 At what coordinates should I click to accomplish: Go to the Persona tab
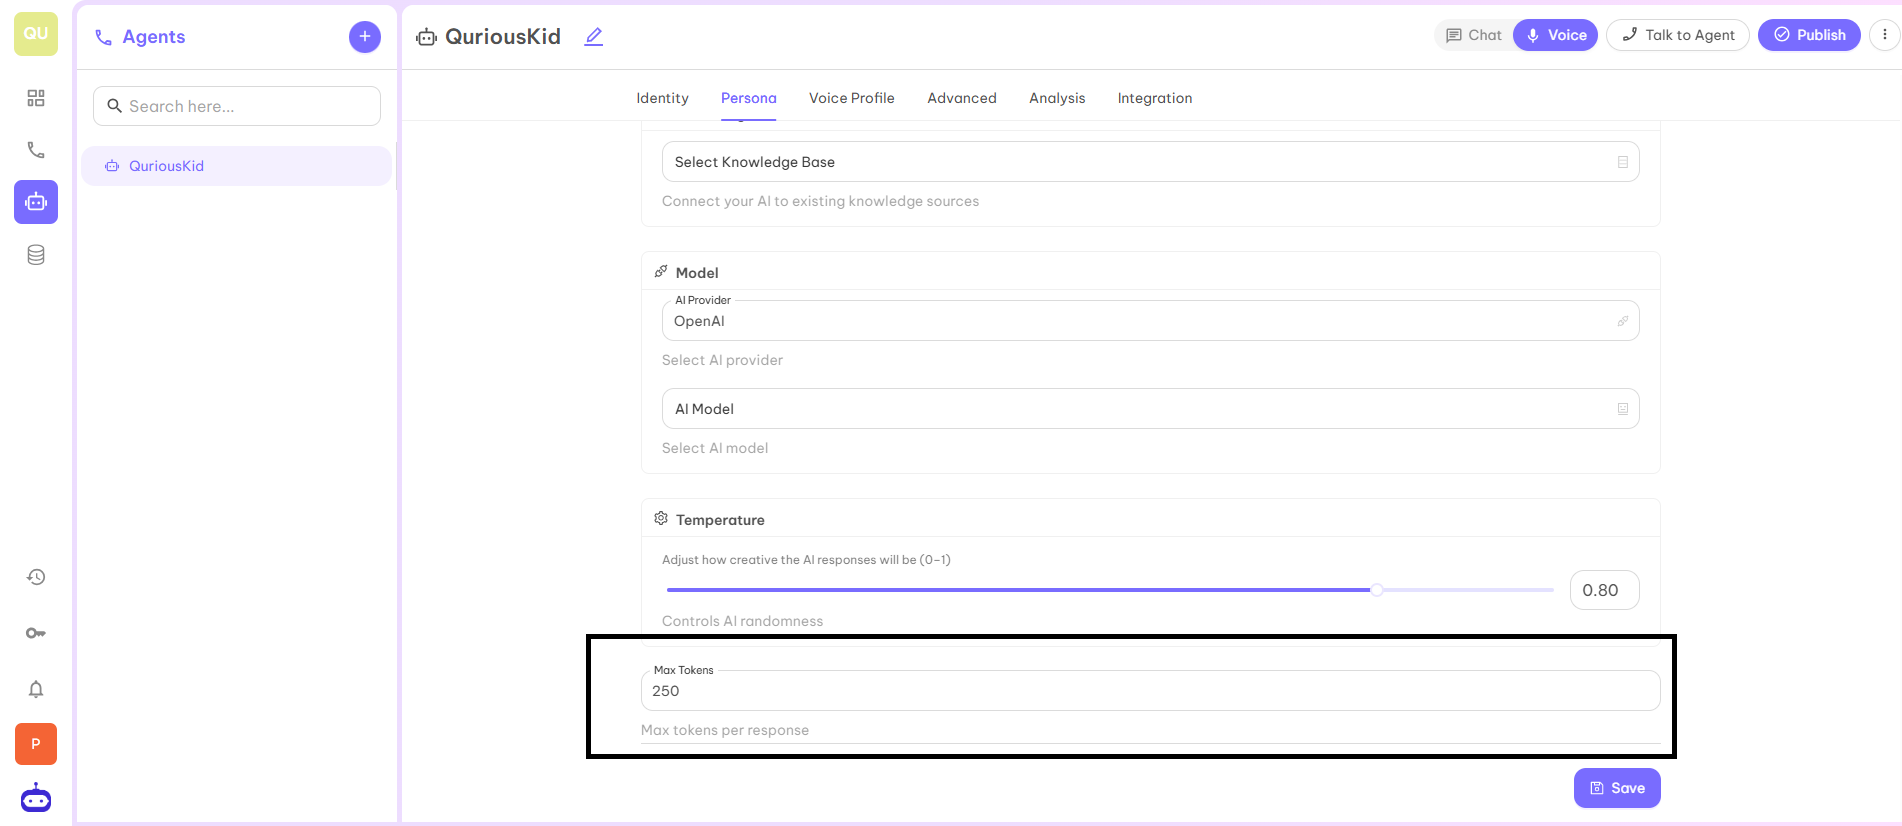tap(748, 98)
